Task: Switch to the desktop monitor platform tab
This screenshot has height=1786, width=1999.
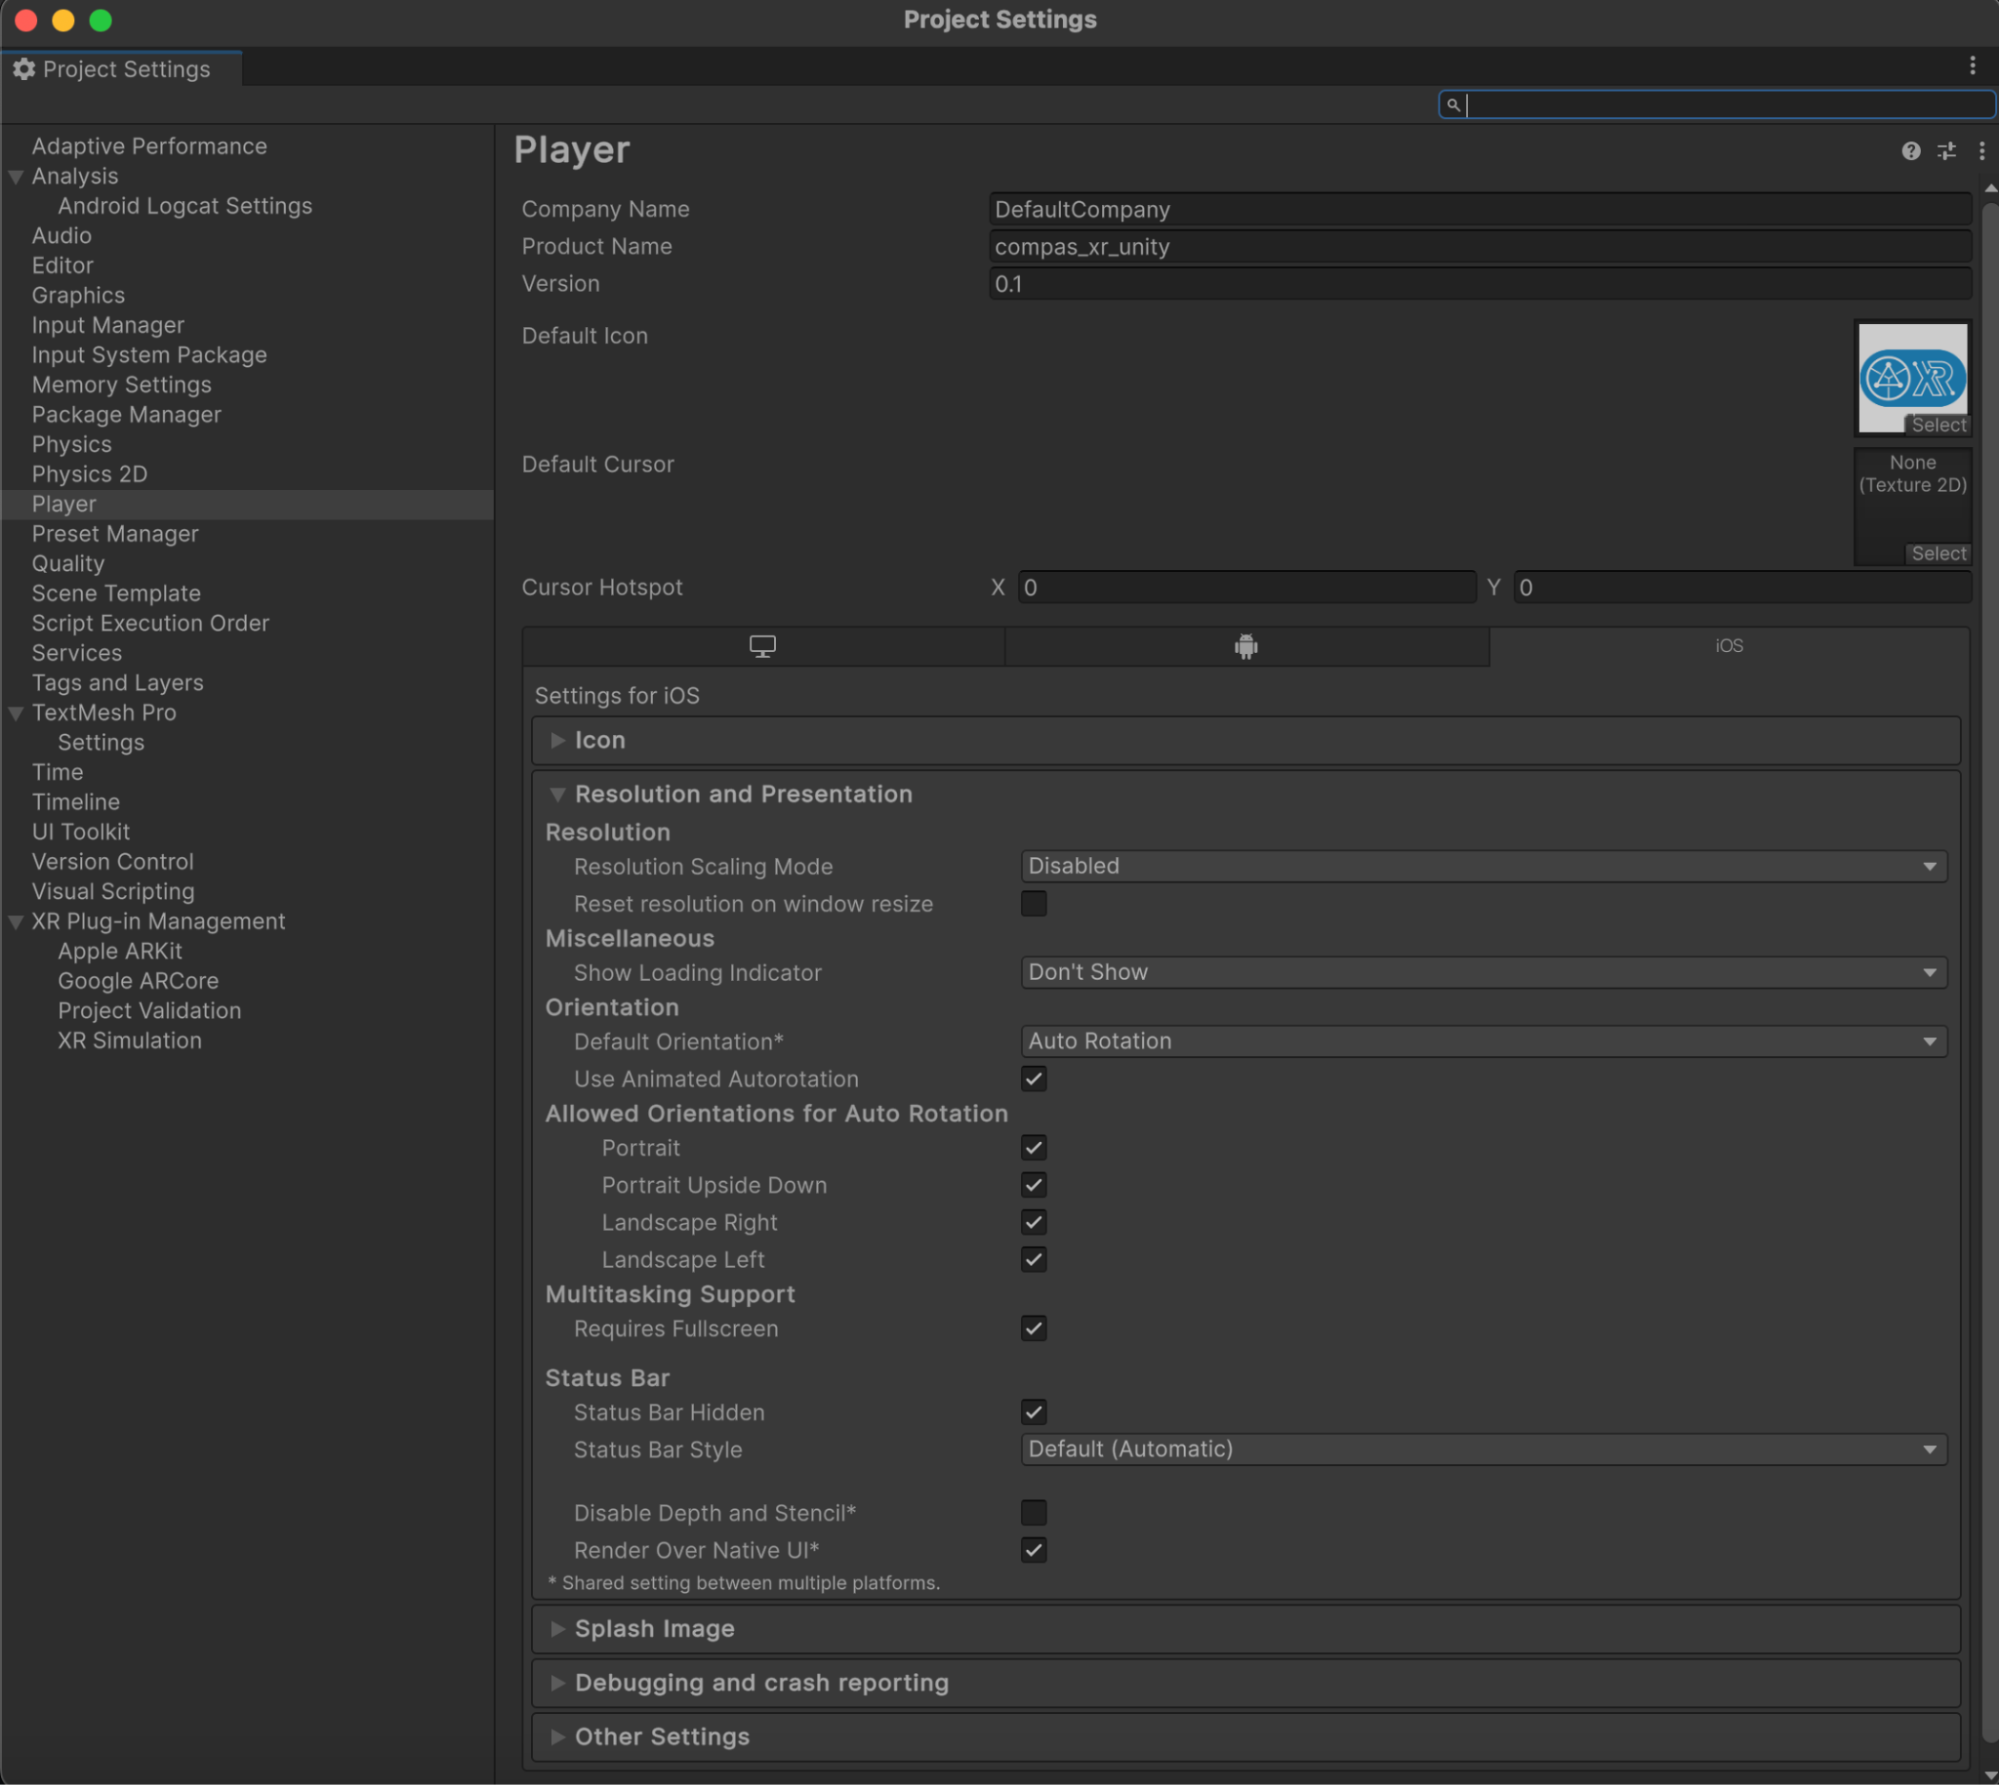Action: [762, 646]
